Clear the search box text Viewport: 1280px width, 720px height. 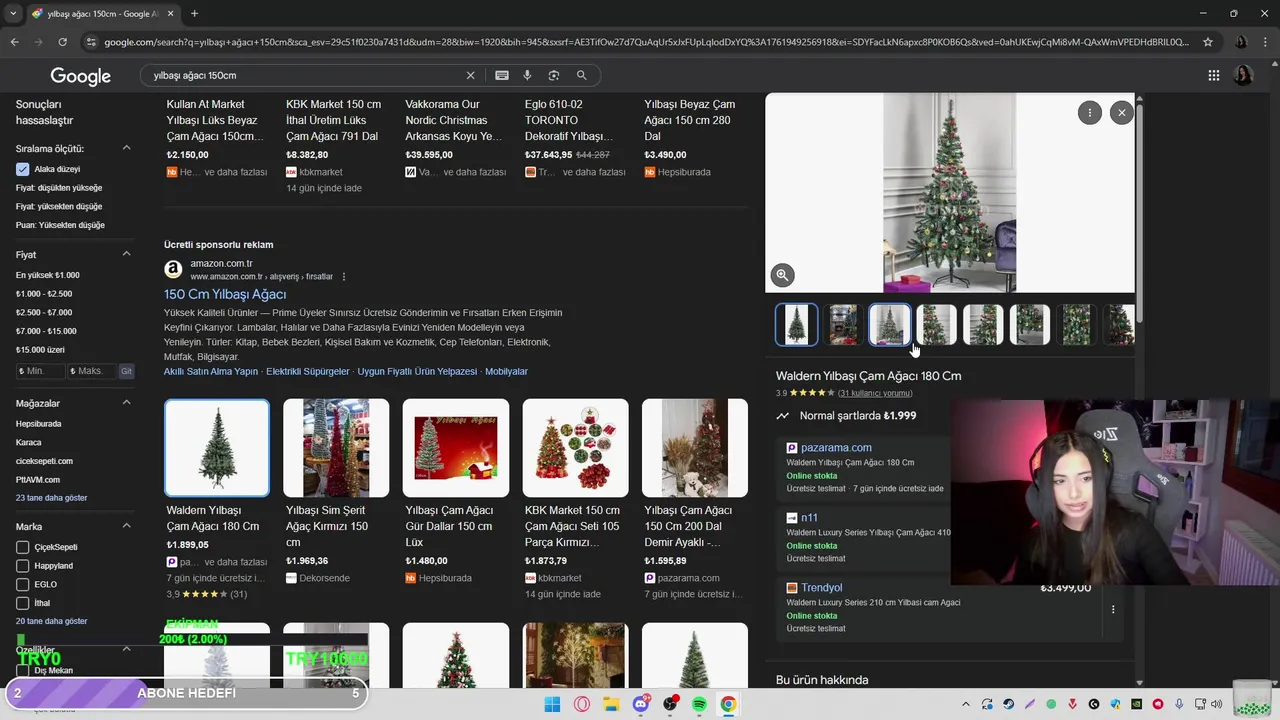point(470,75)
